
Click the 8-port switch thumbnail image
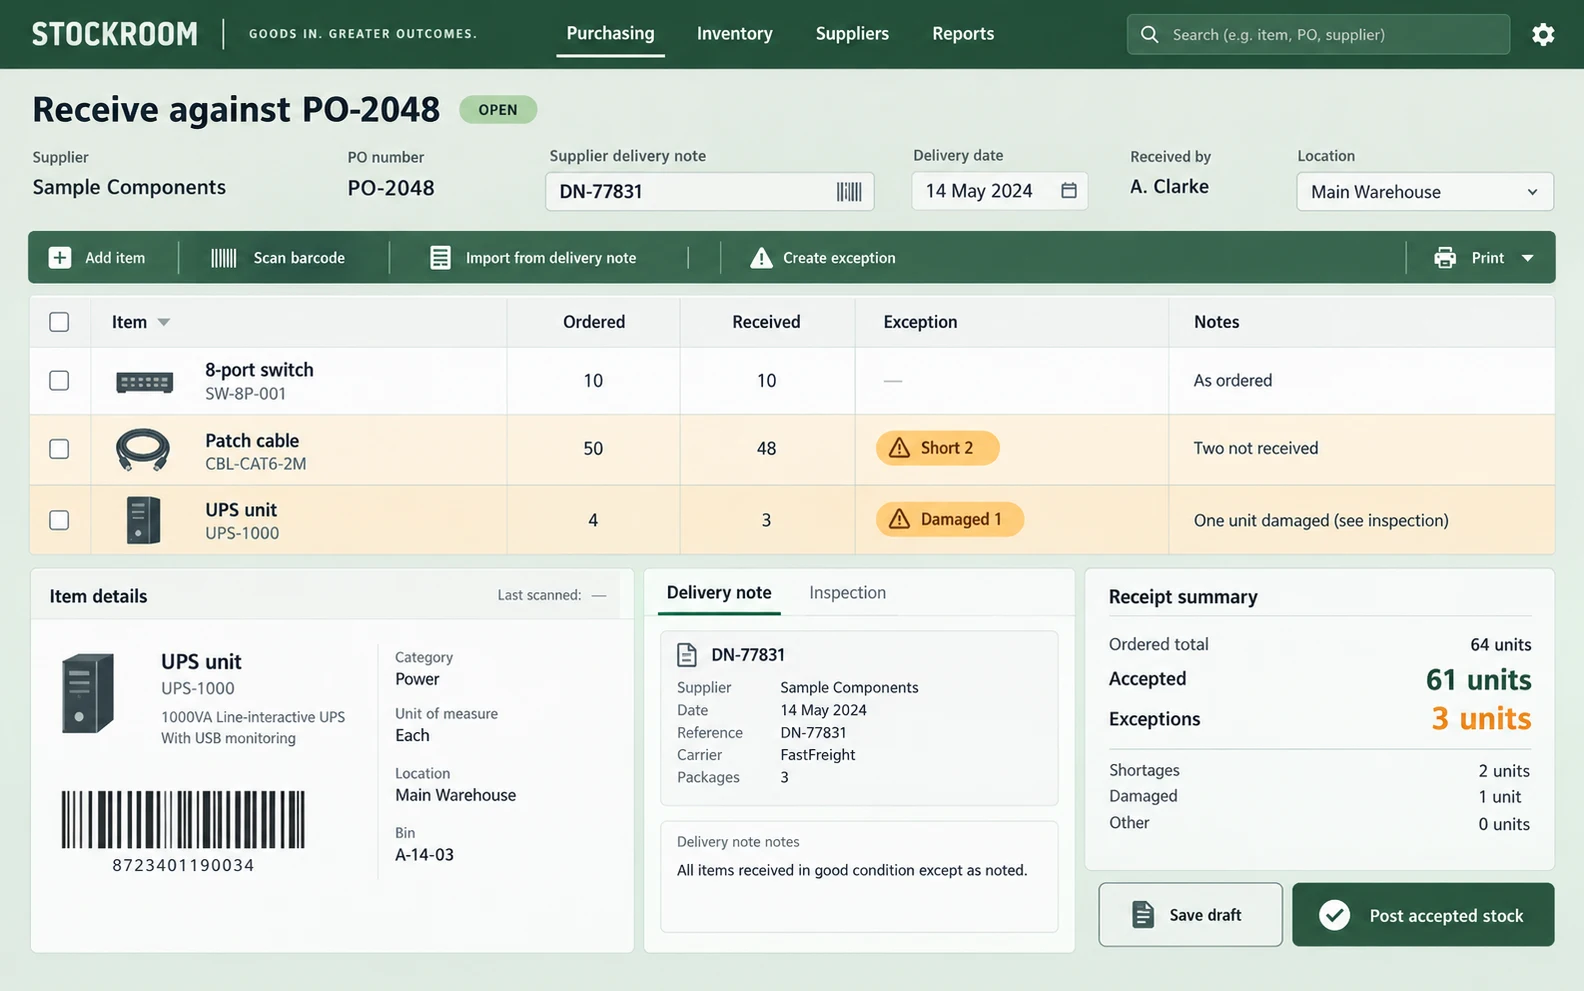coord(145,381)
